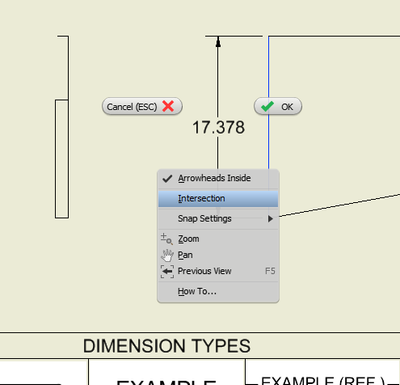Click the Cancel (ESC) button
This screenshot has height=385, width=400.
point(142,106)
